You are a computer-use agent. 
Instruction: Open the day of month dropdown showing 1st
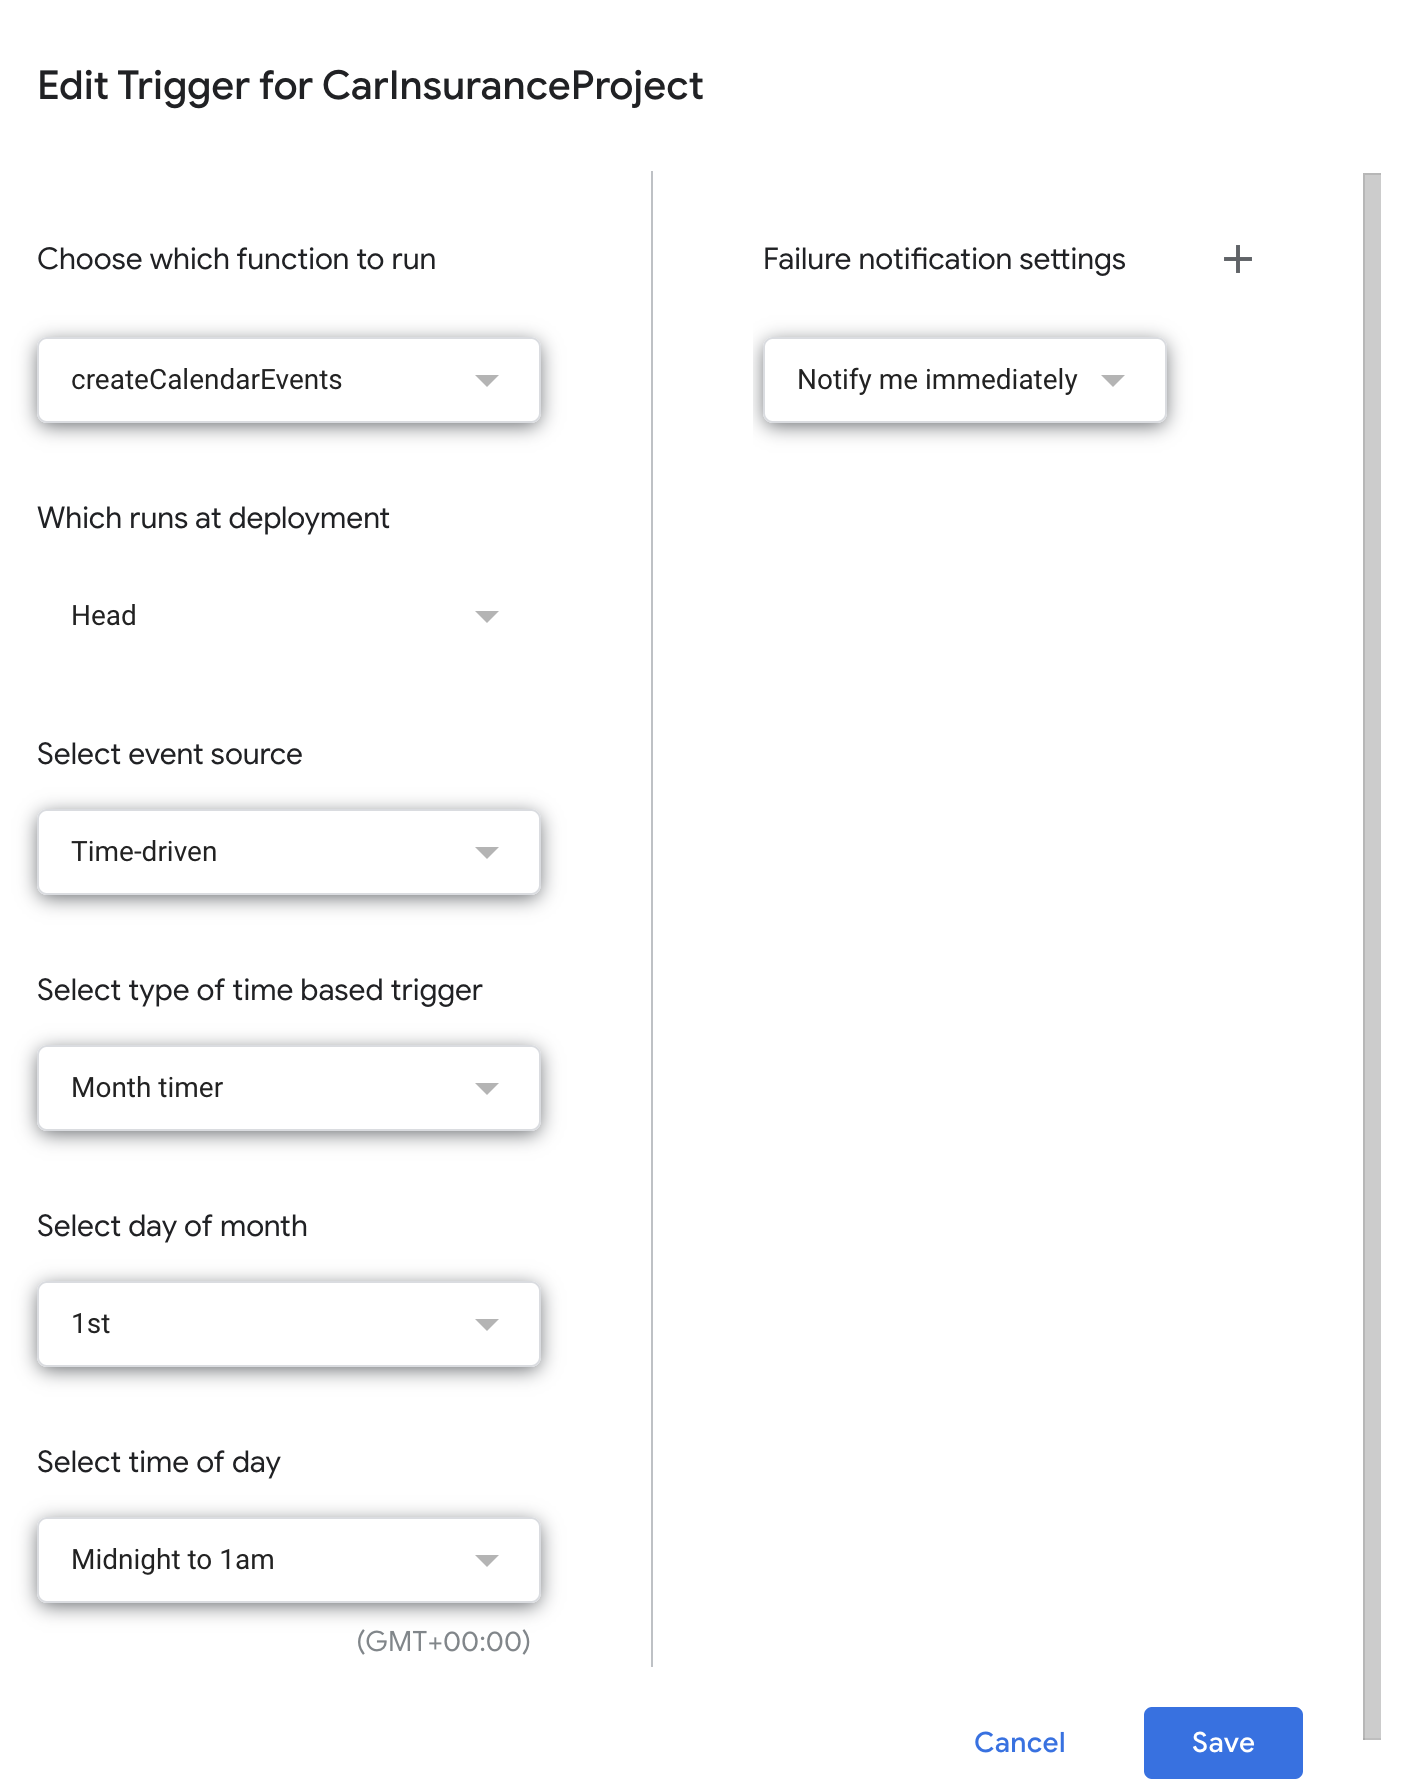click(288, 1324)
